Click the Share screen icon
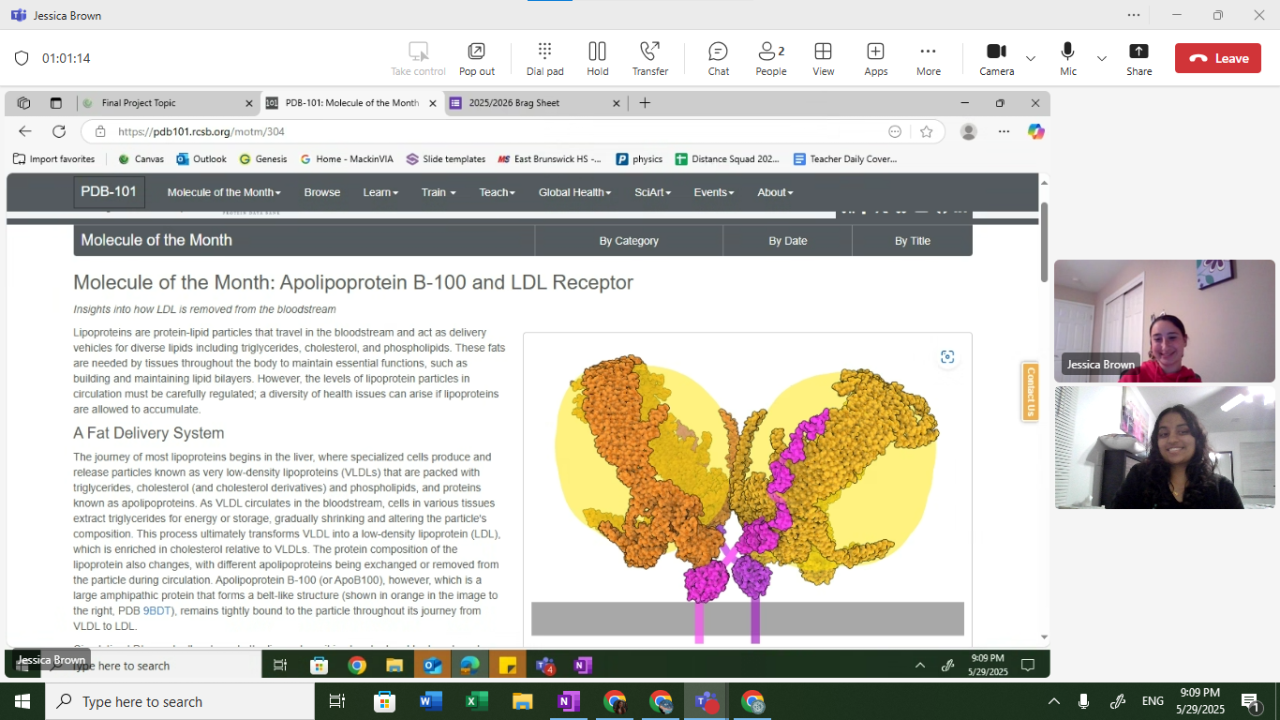1280x720 pixels. pyautogui.click(x=1138, y=58)
